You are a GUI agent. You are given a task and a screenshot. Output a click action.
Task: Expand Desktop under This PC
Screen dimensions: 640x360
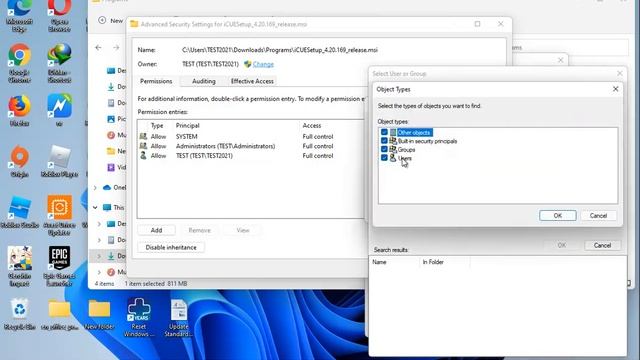tap(99, 224)
